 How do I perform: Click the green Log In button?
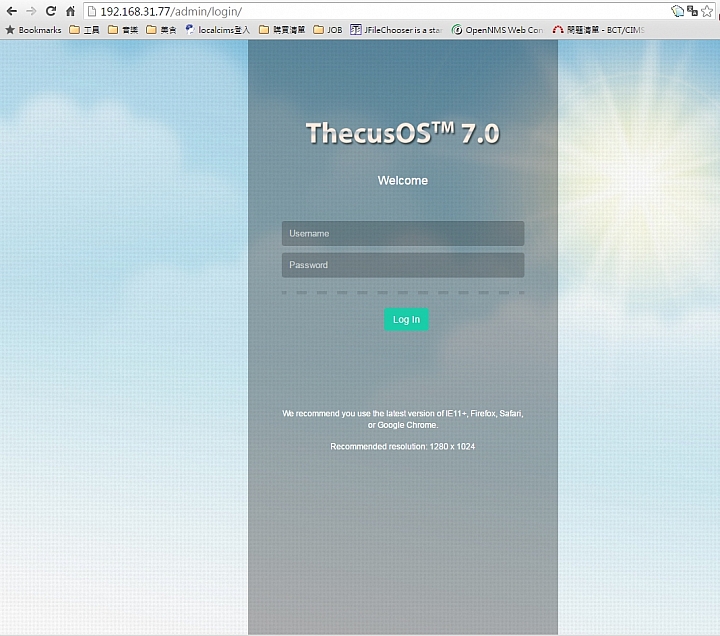[x=406, y=319]
